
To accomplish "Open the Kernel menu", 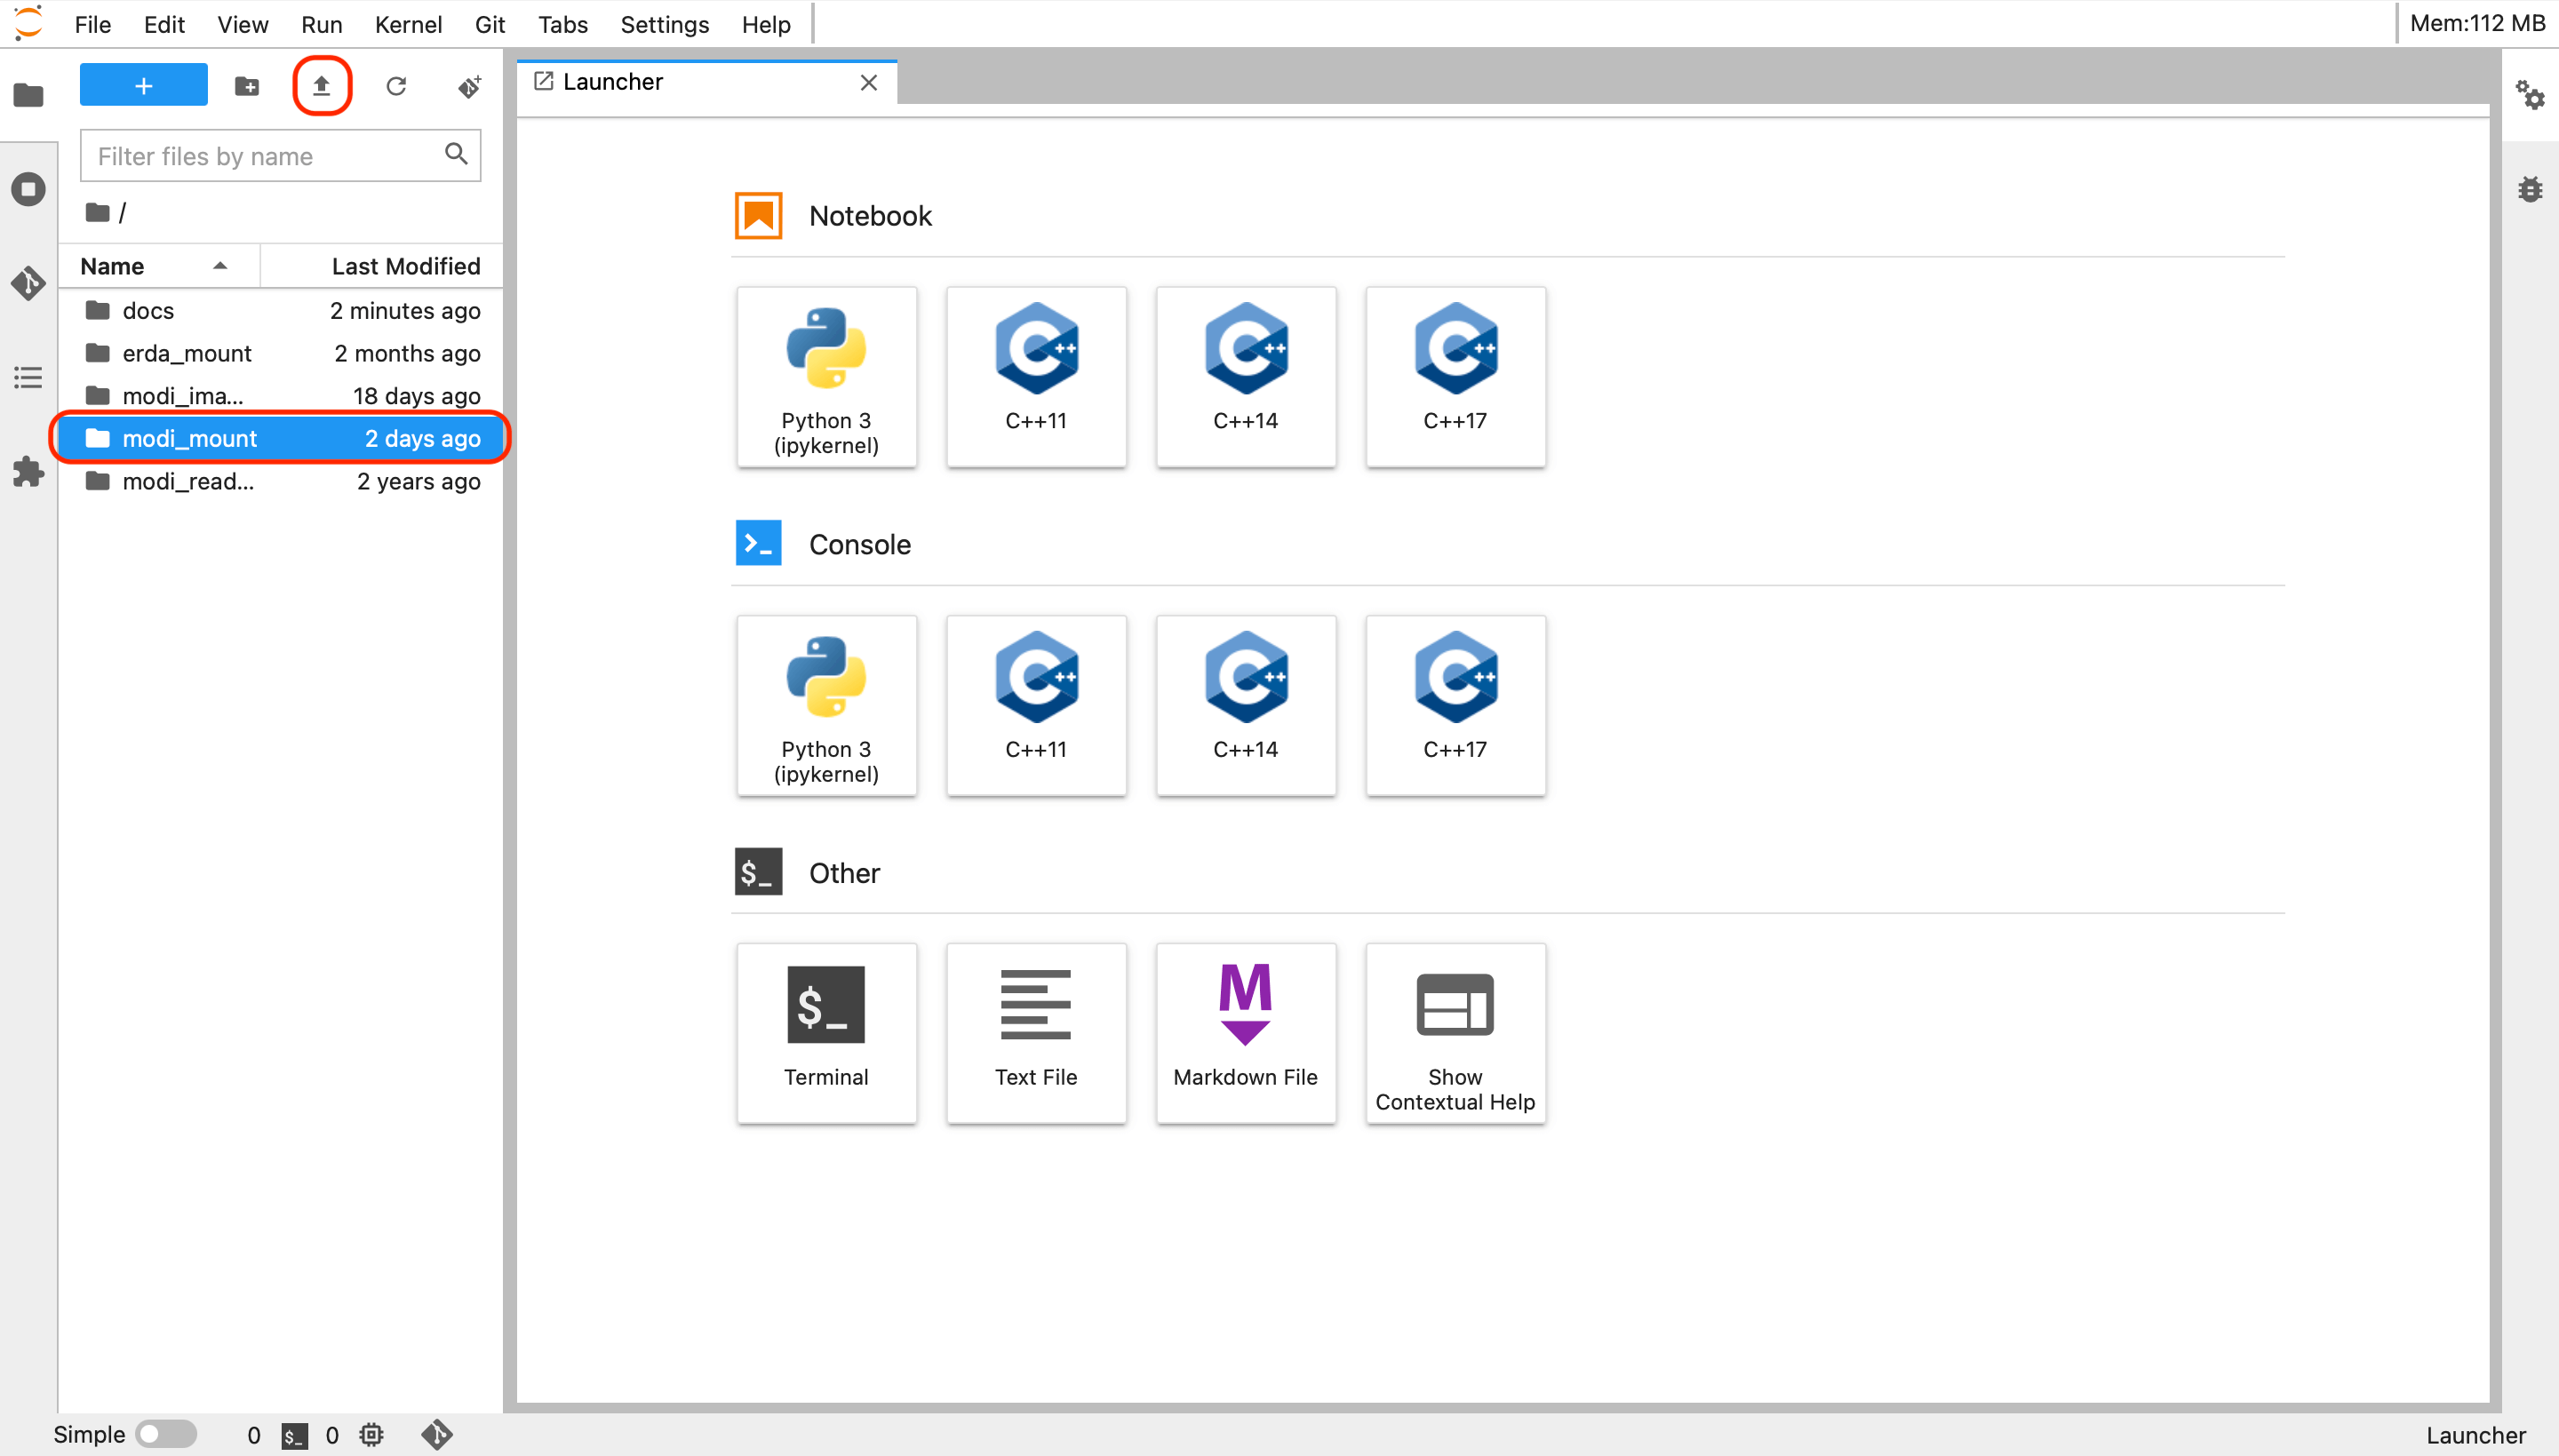I will 408,24.
